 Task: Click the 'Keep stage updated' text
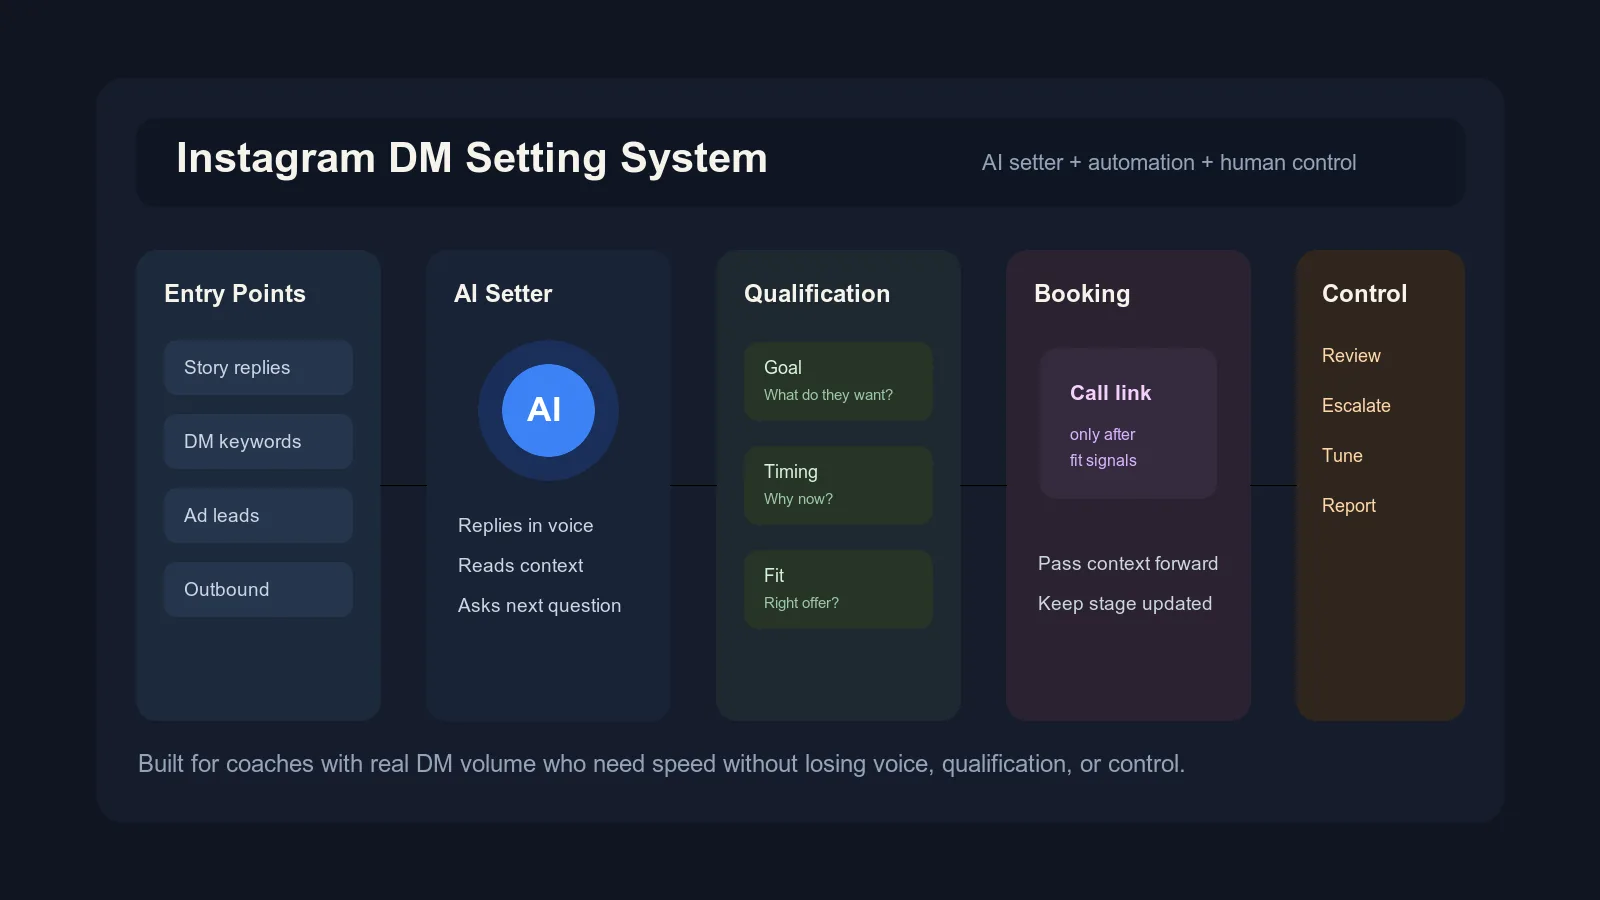coord(1125,603)
